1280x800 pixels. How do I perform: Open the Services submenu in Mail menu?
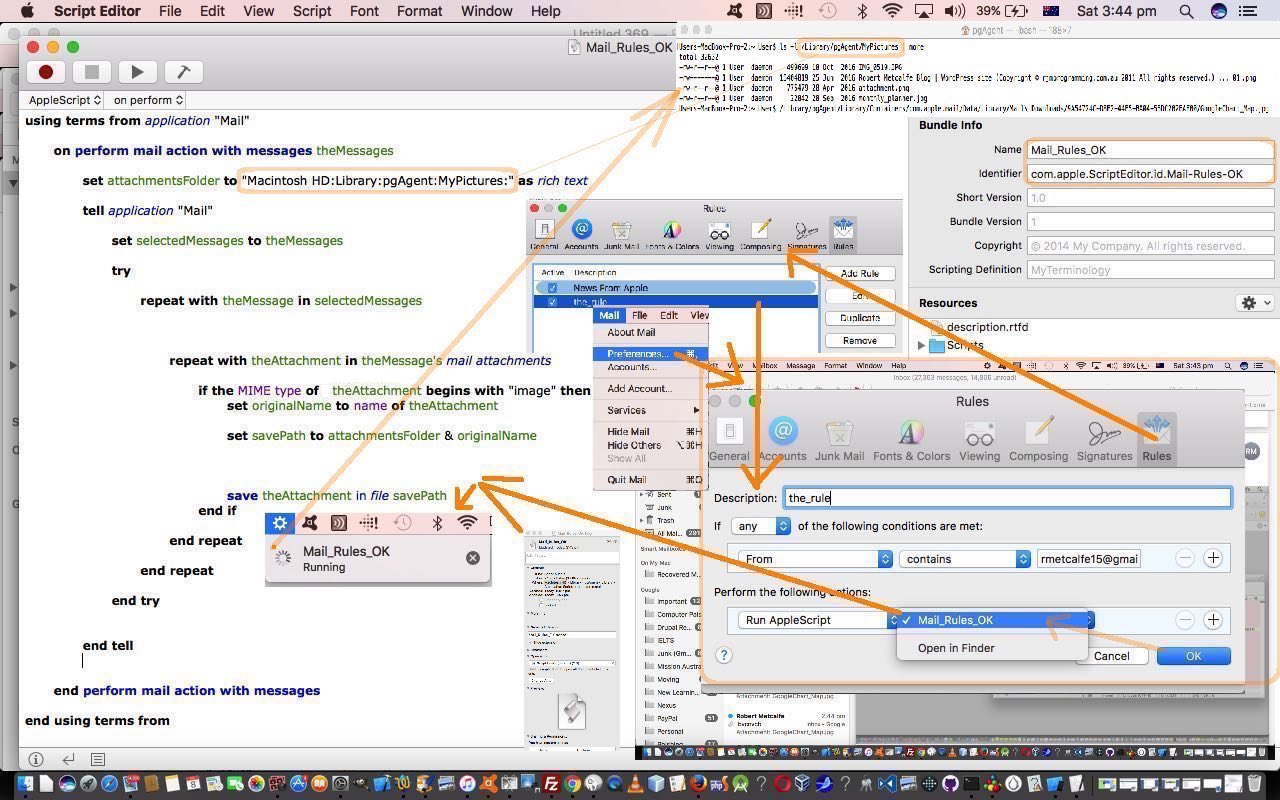pos(652,410)
